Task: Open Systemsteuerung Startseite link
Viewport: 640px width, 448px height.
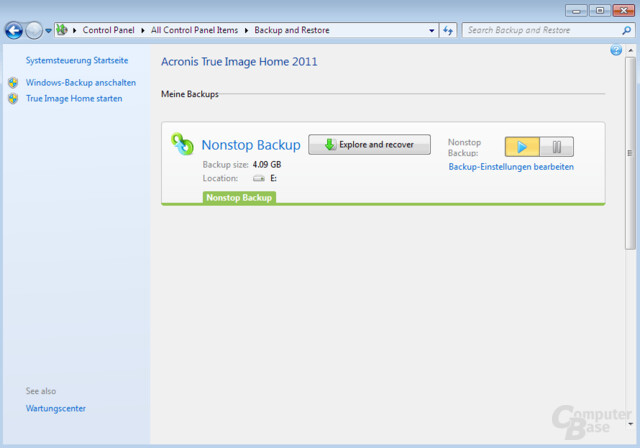Action: 77,60
